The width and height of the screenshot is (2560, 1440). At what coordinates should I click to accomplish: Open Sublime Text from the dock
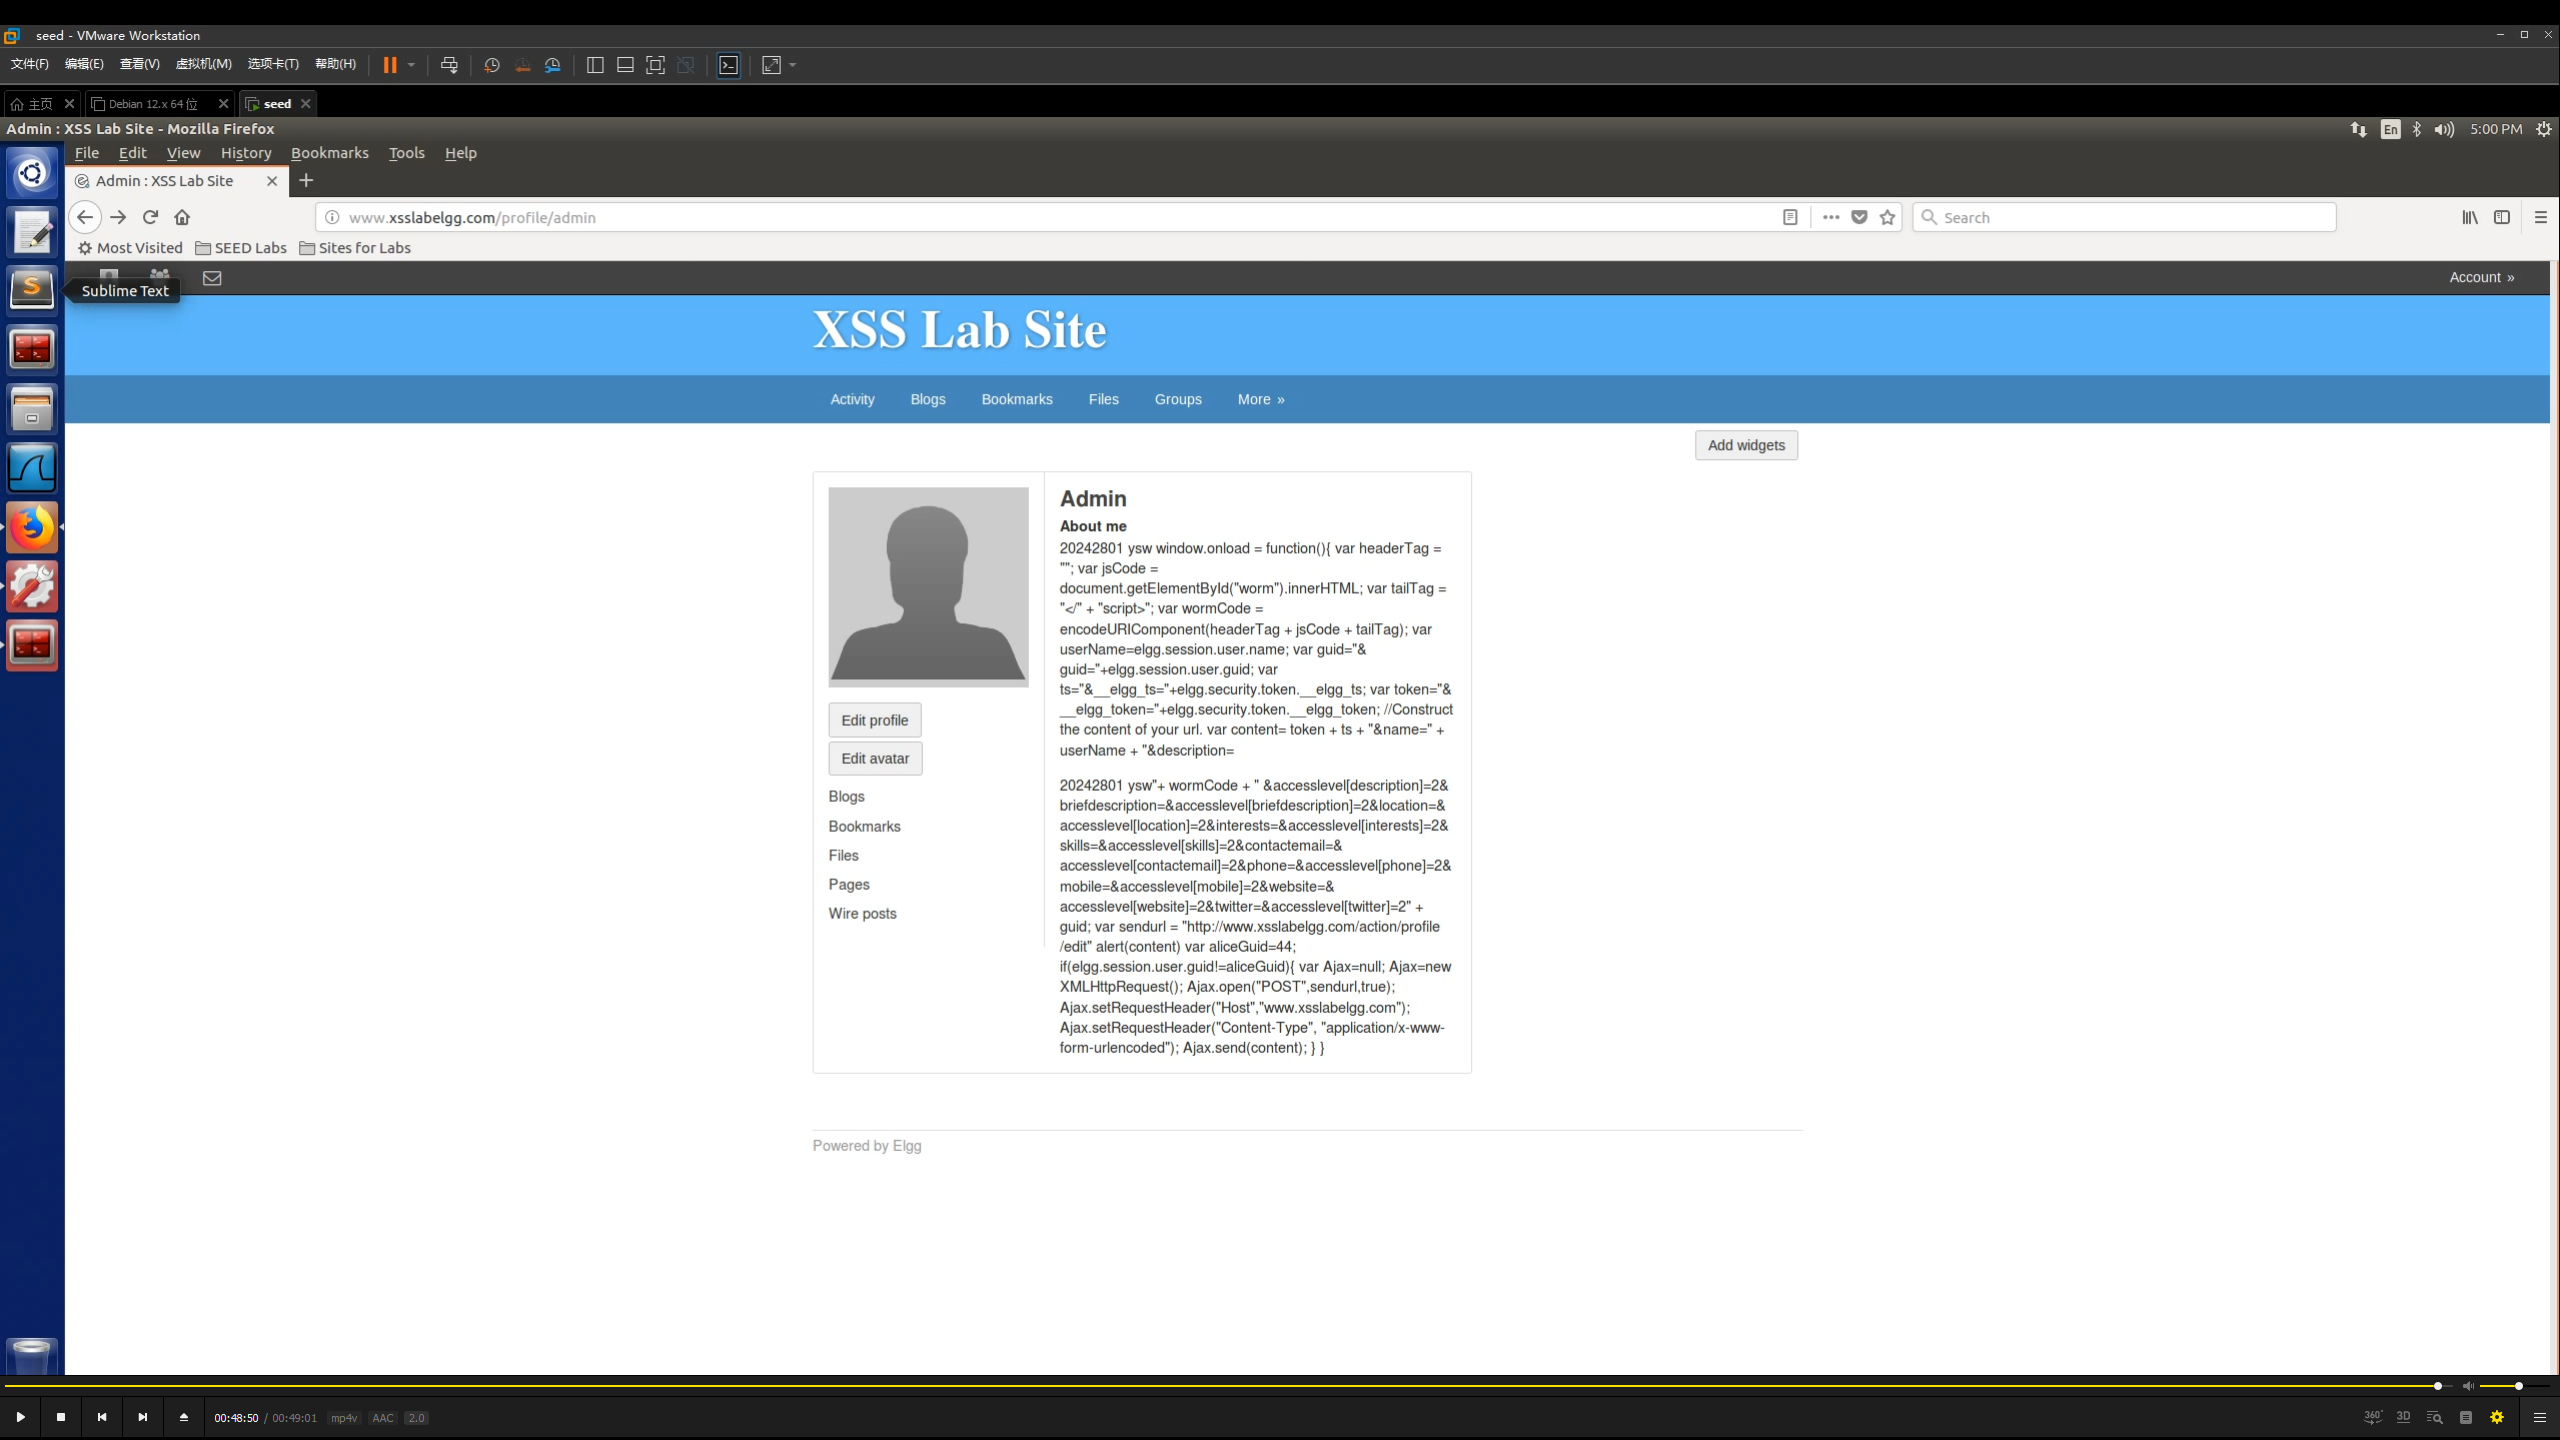(x=32, y=289)
